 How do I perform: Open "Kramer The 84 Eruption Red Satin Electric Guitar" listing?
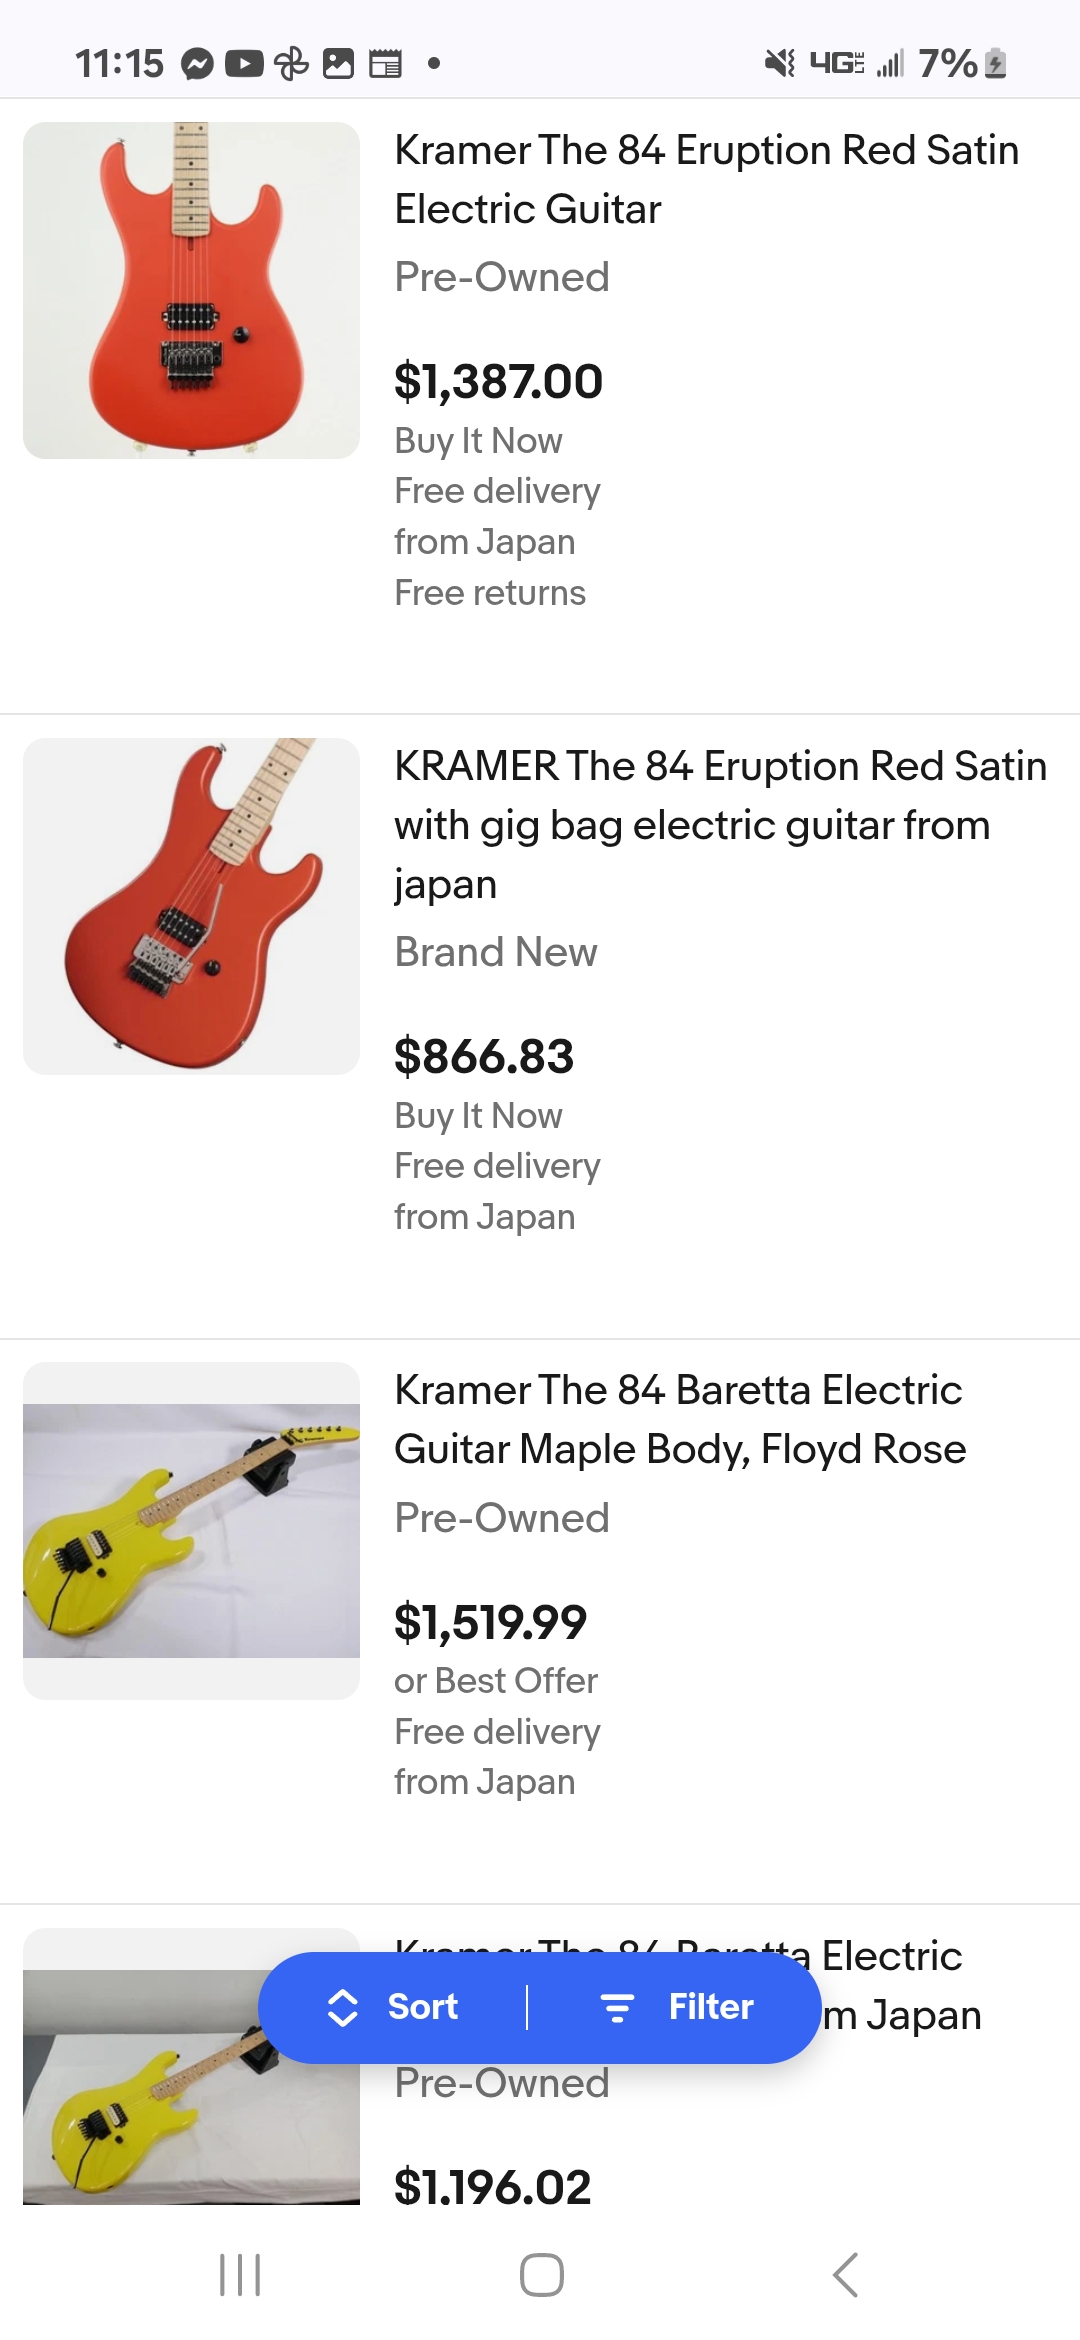tap(706, 180)
